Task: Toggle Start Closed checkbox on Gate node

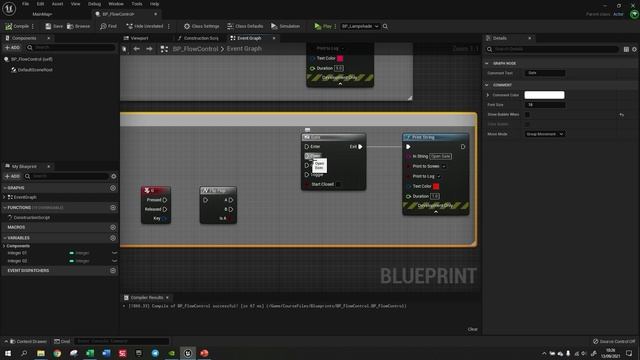Action: pyautogui.click(x=338, y=184)
